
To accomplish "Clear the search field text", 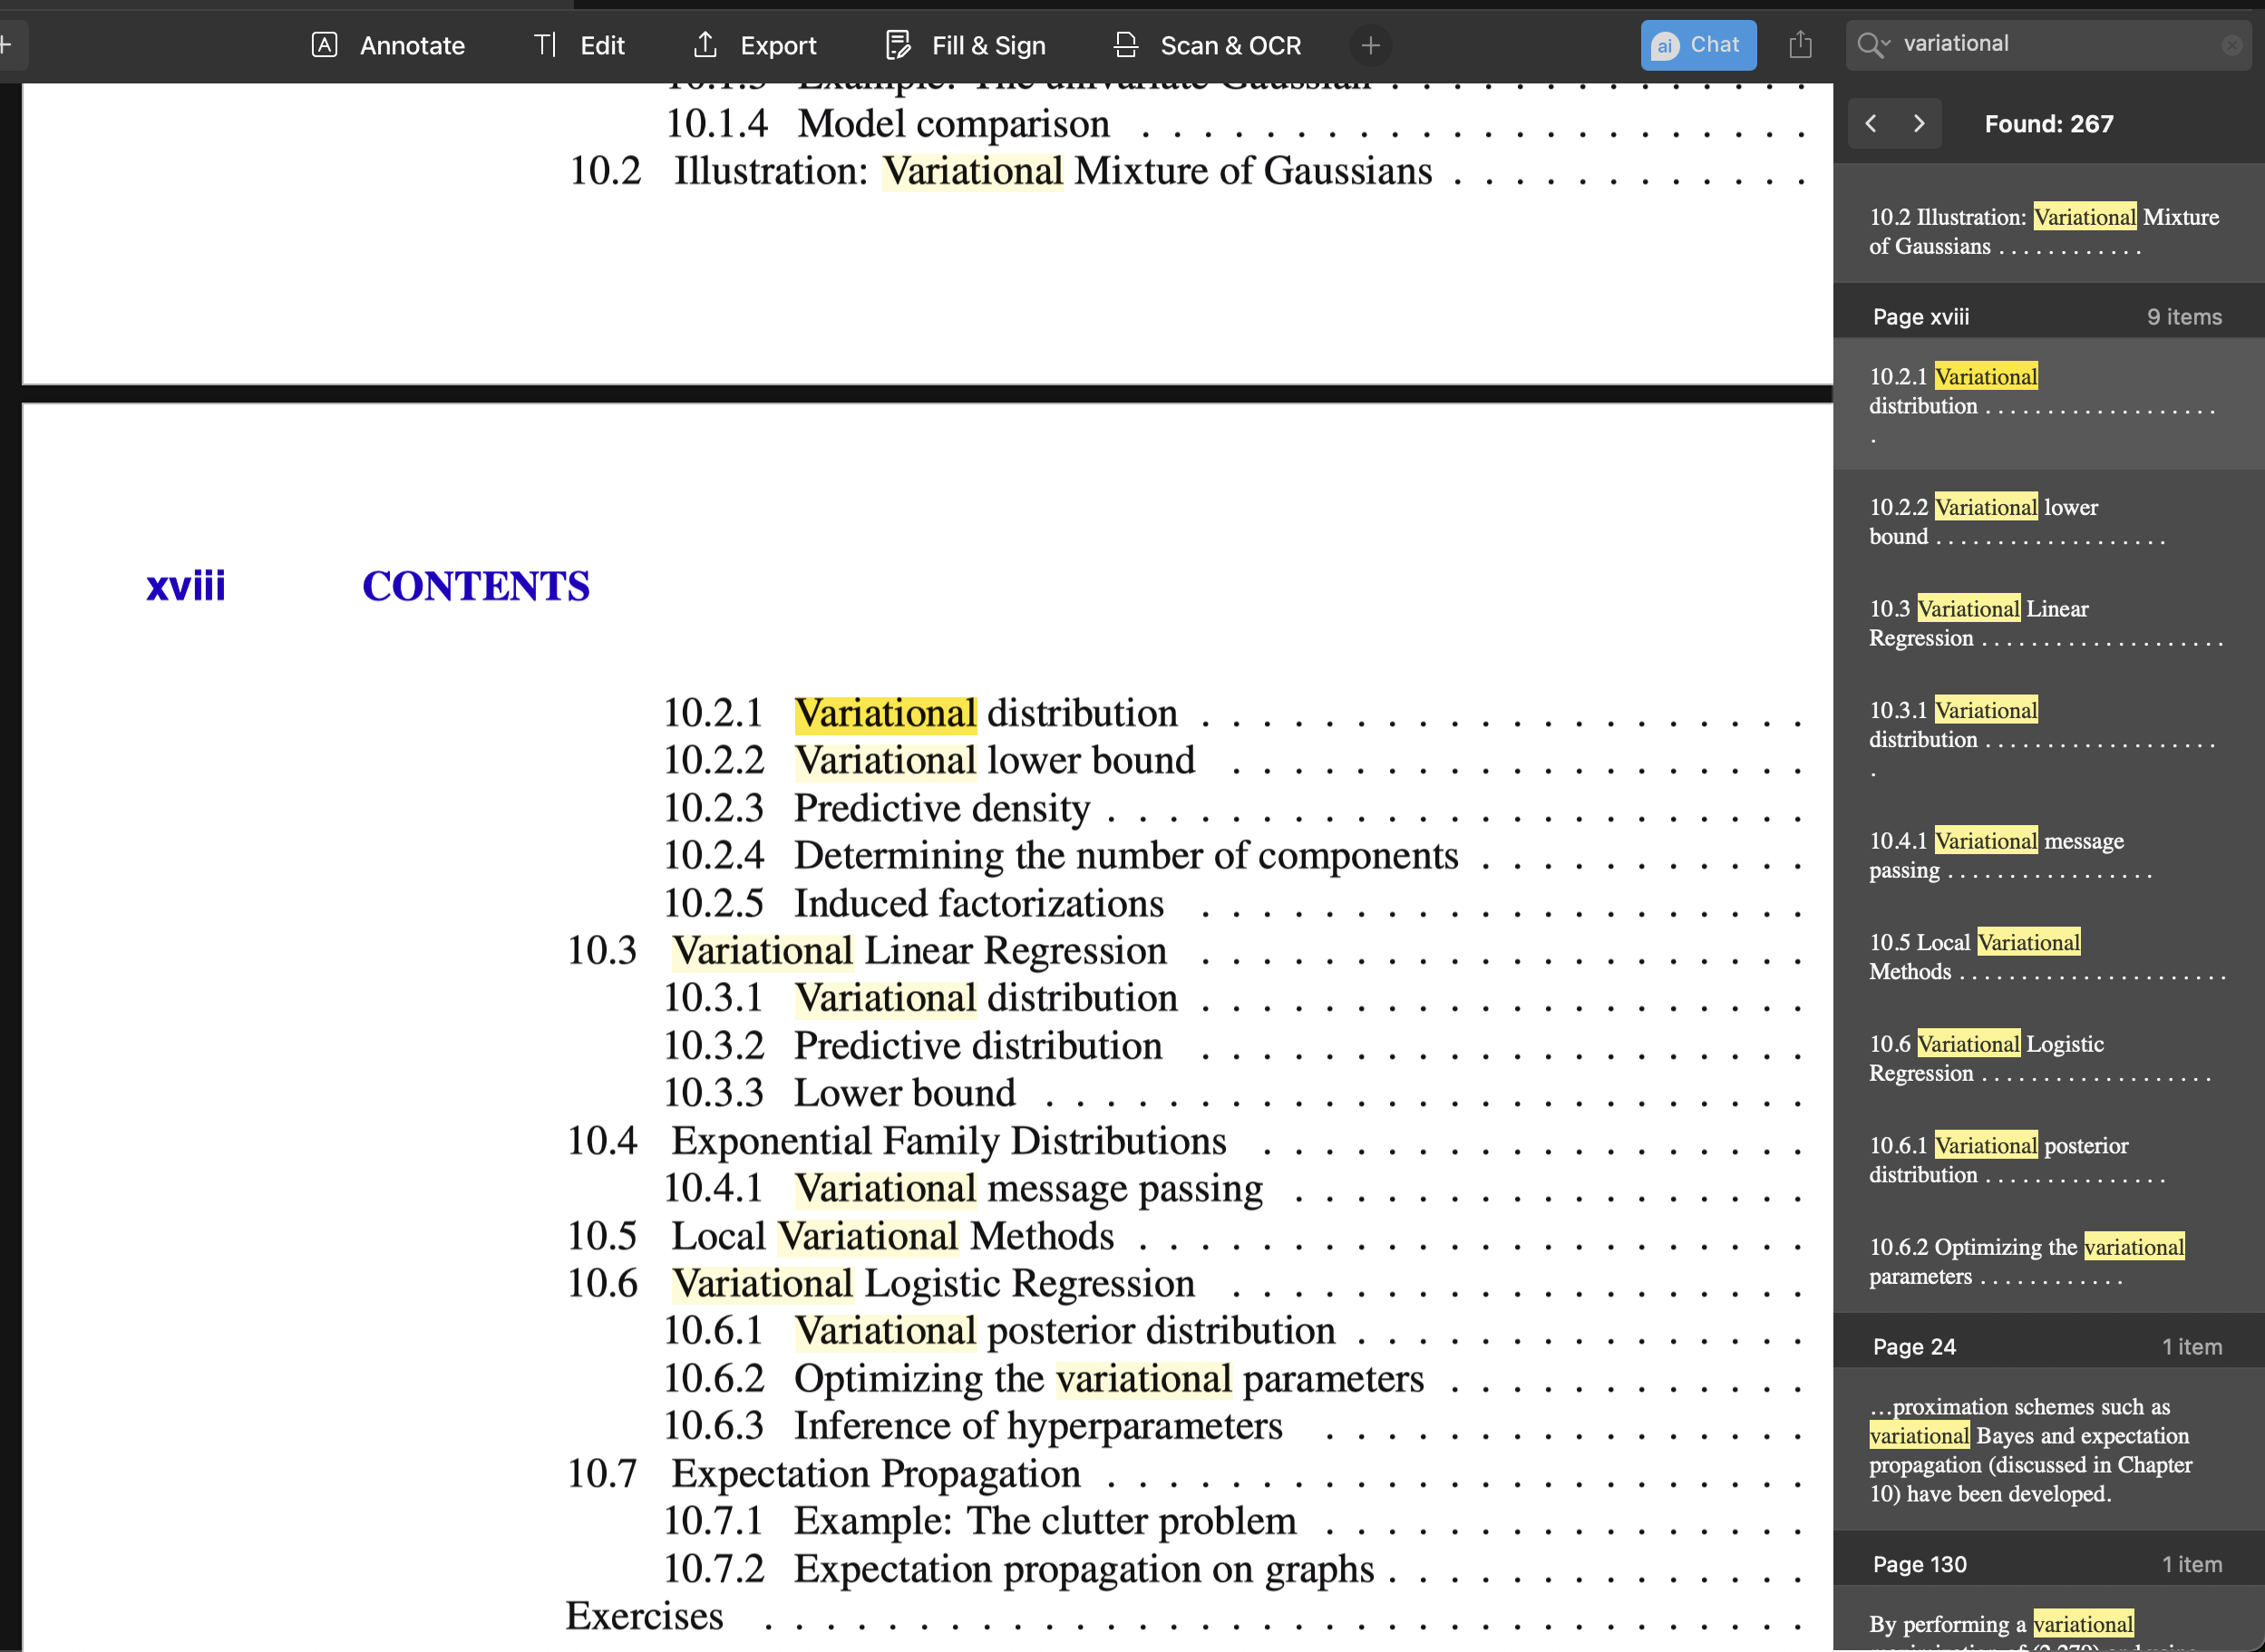I will (x=2232, y=45).
